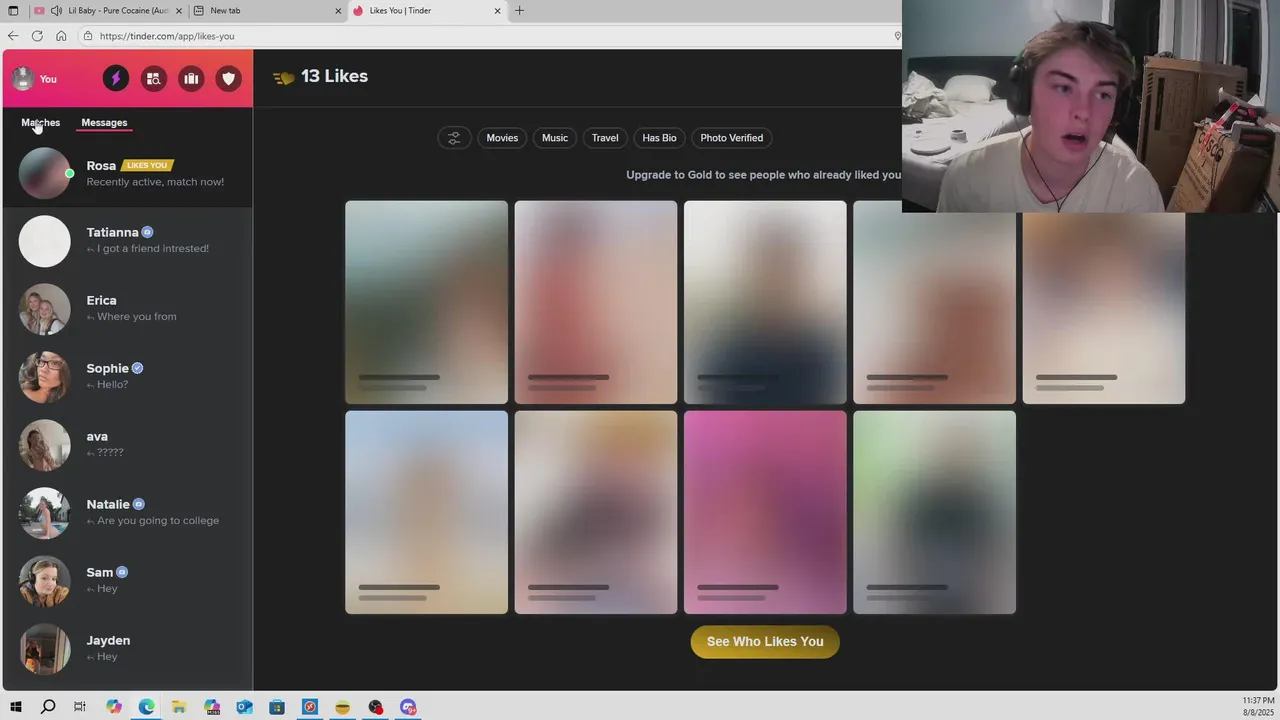Open first blurred like card, top row

426,302
